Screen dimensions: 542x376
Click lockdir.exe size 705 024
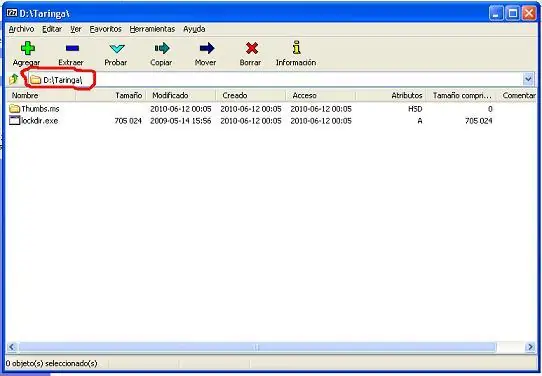click(128, 121)
